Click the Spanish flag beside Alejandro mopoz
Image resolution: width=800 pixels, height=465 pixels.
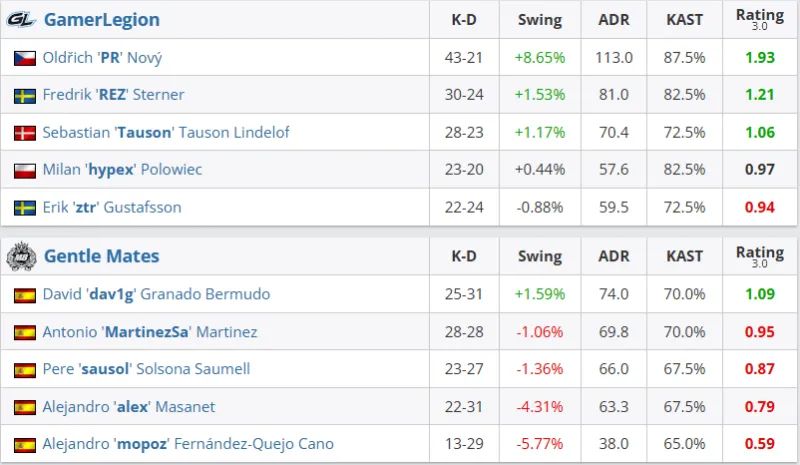point(25,444)
